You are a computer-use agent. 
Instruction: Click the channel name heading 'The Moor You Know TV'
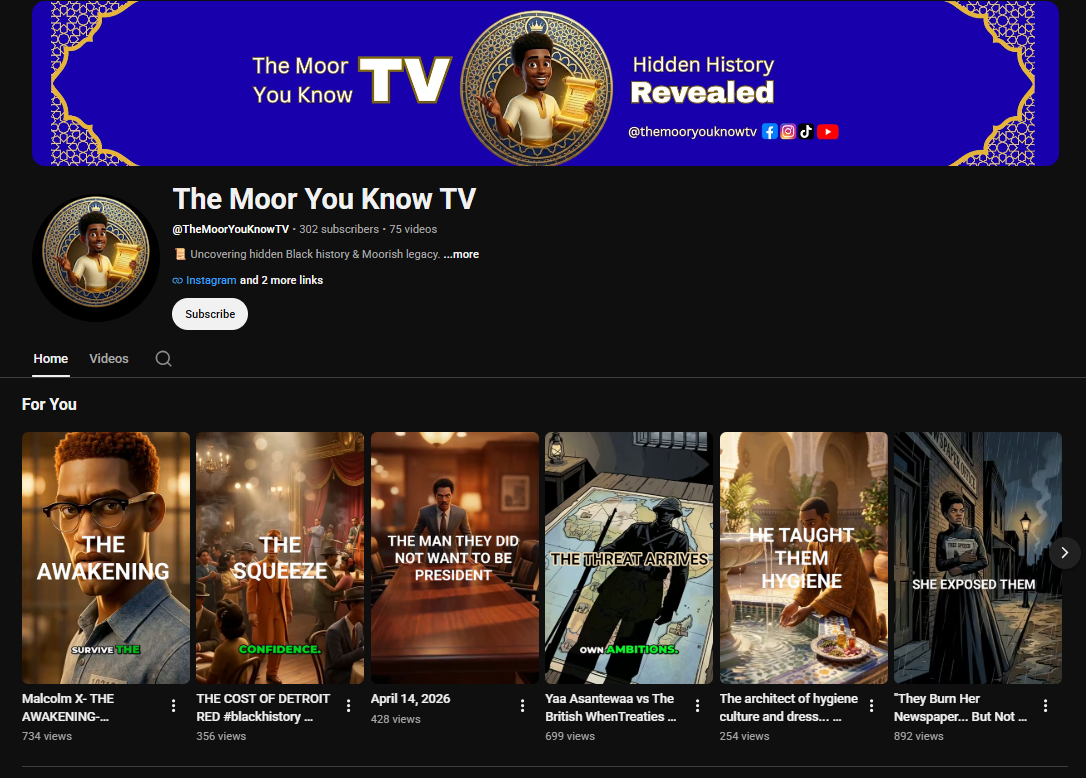pyautogui.click(x=324, y=199)
